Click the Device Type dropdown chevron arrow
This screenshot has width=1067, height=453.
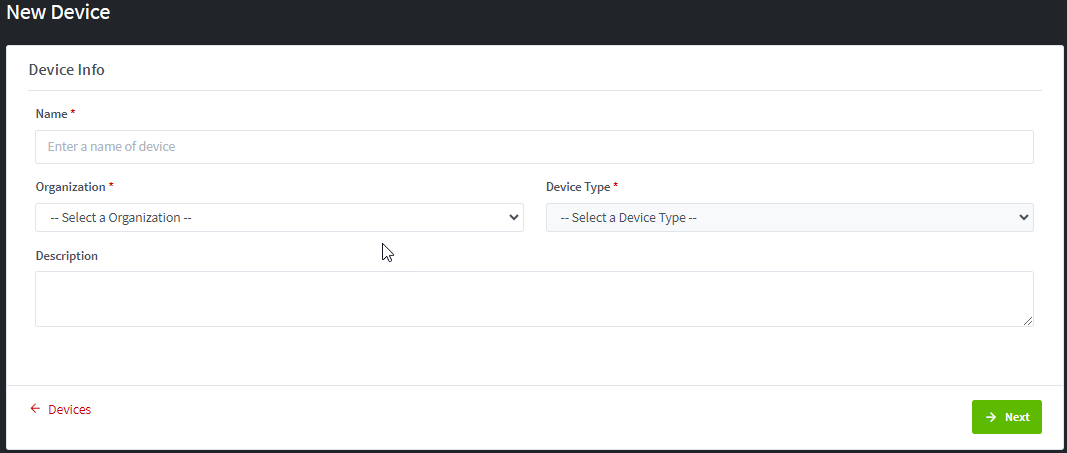(x=1023, y=217)
